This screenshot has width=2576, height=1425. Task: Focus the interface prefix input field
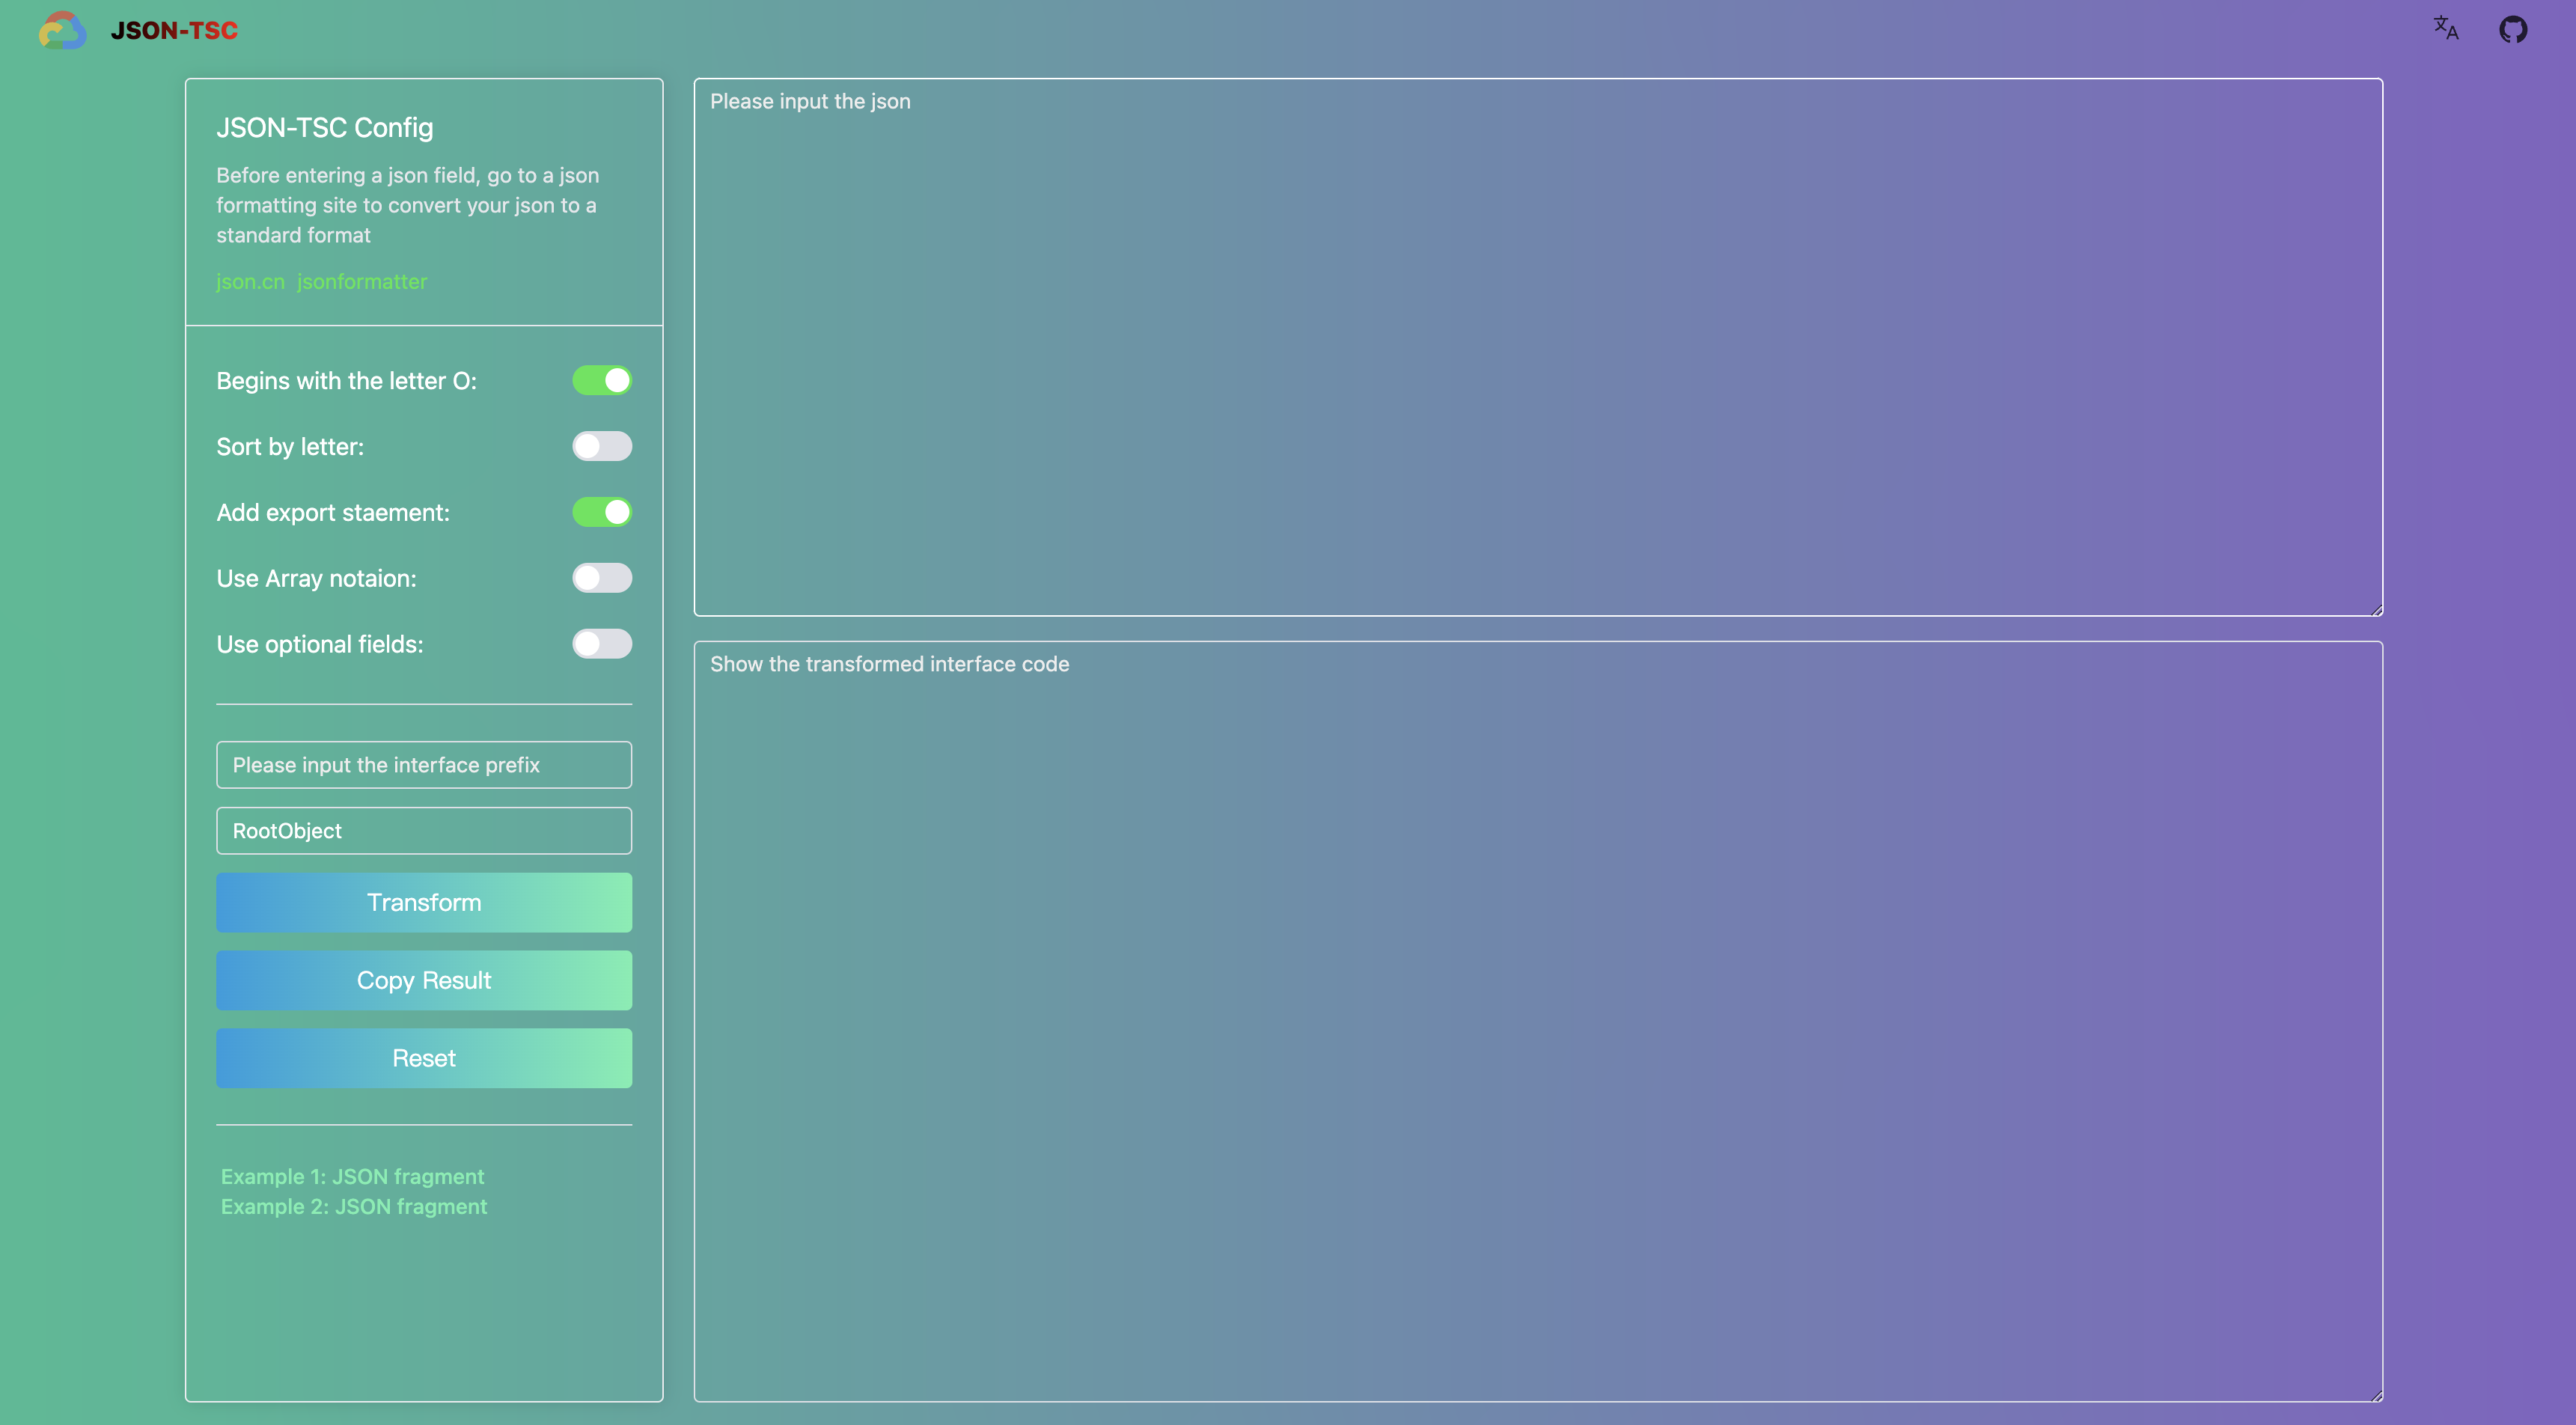pos(424,765)
